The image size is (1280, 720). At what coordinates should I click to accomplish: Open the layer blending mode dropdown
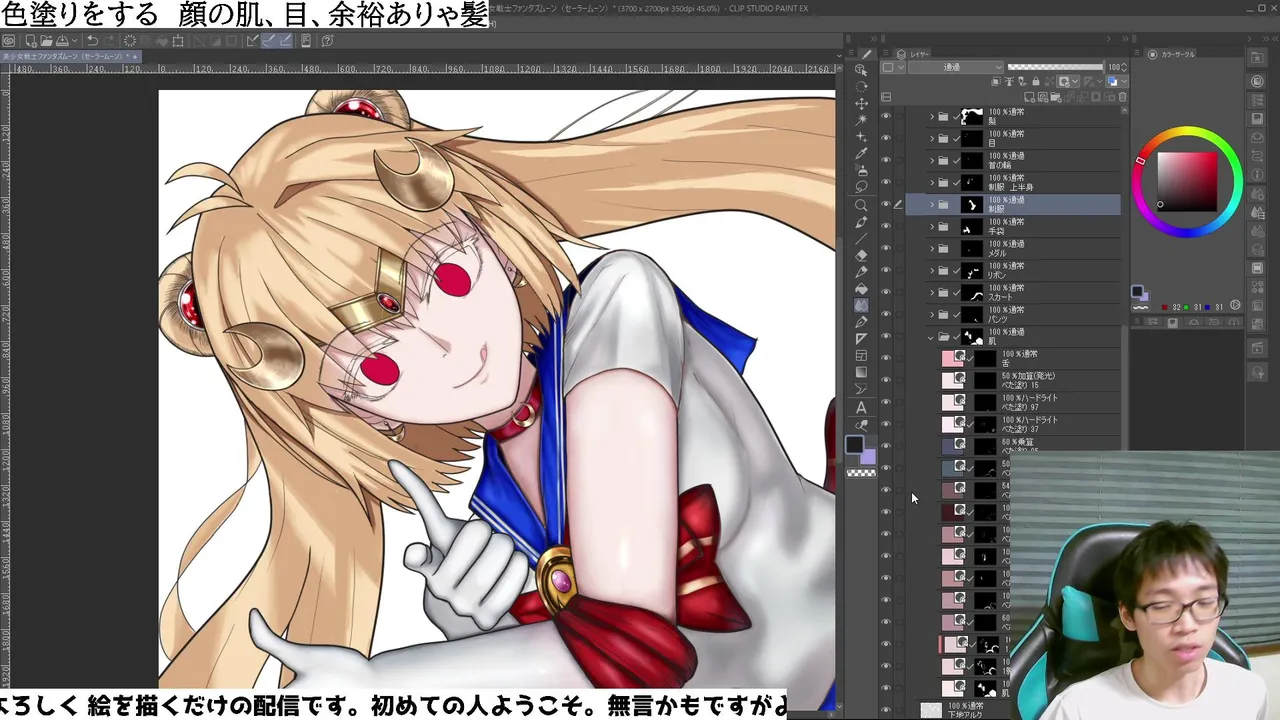[x=954, y=67]
